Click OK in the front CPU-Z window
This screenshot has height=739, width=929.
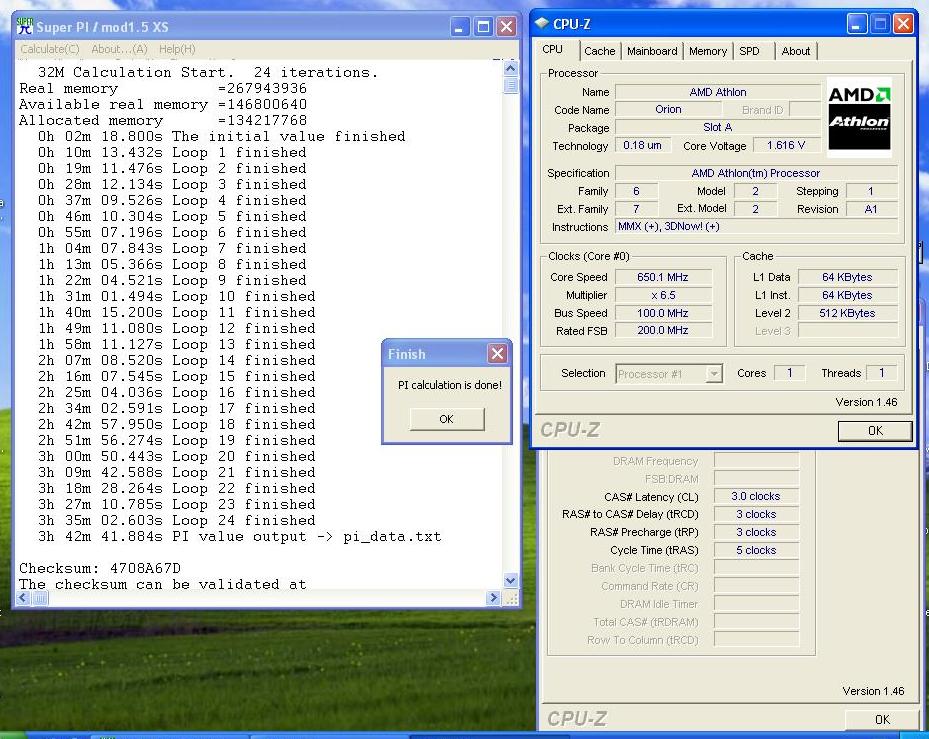click(875, 431)
